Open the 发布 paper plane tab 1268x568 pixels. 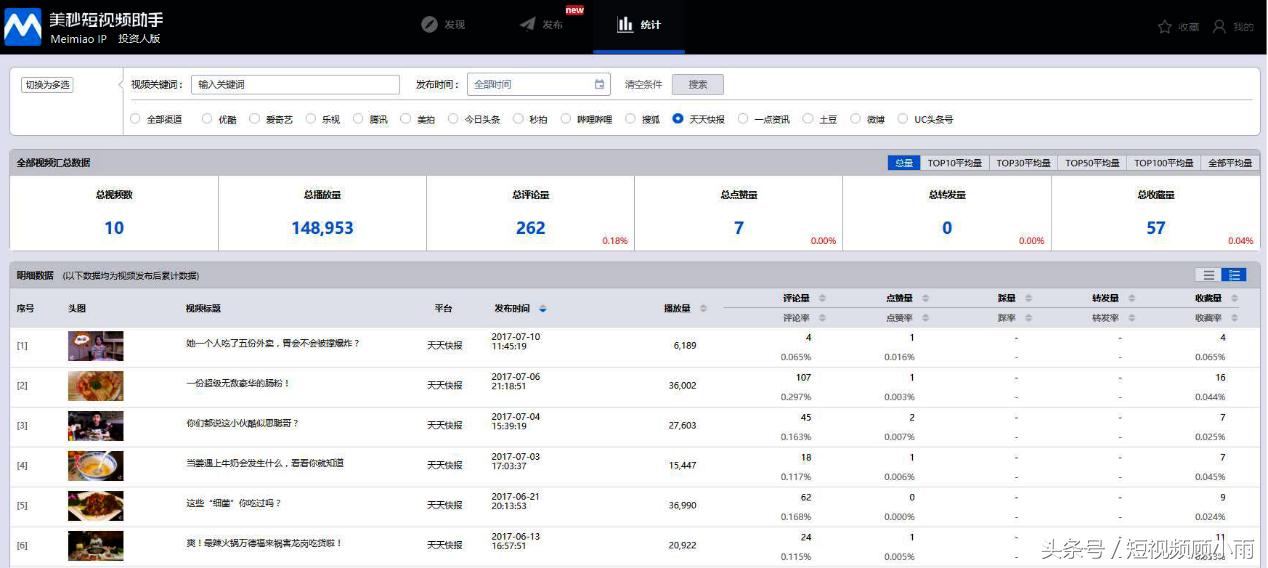527,25
